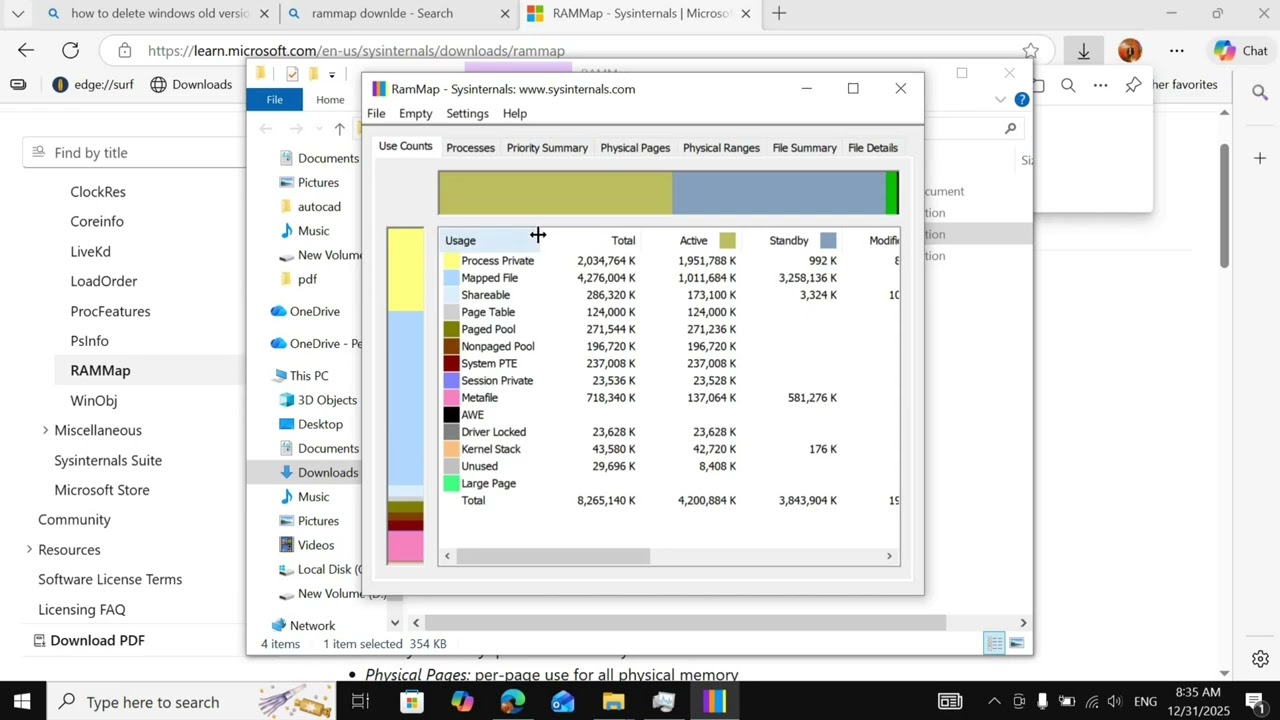The width and height of the screenshot is (1280, 720).
Task: Switch to the File Details tab
Action: click(x=873, y=148)
